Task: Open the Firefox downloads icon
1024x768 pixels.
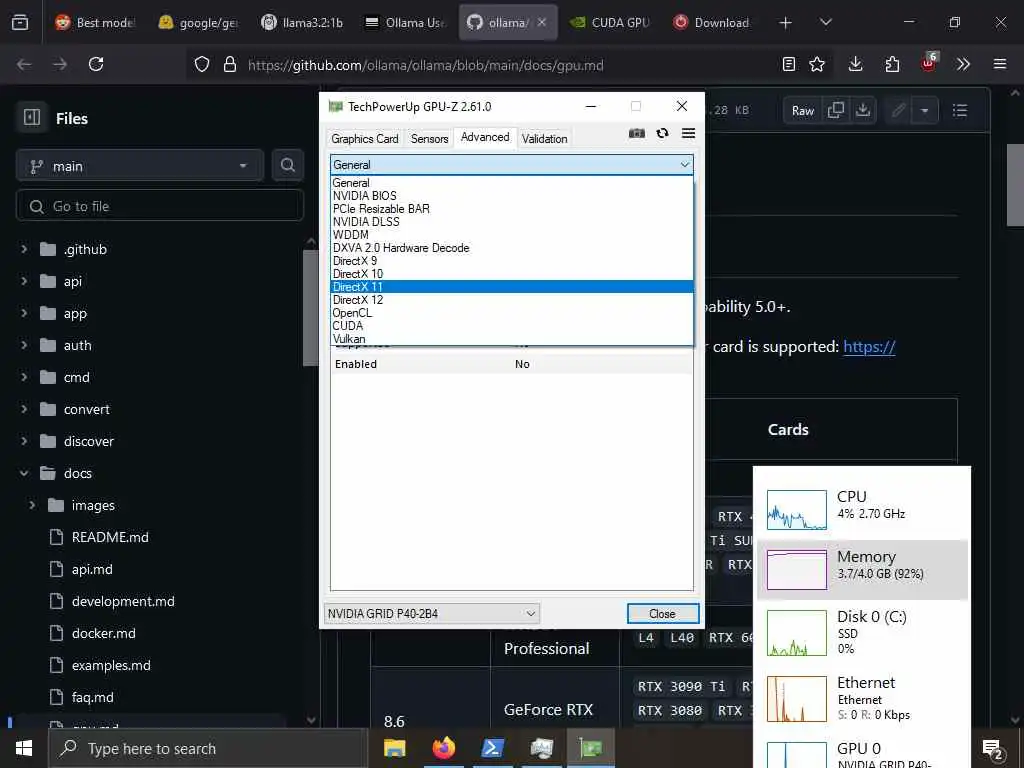Action: pyautogui.click(x=856, y=64)
